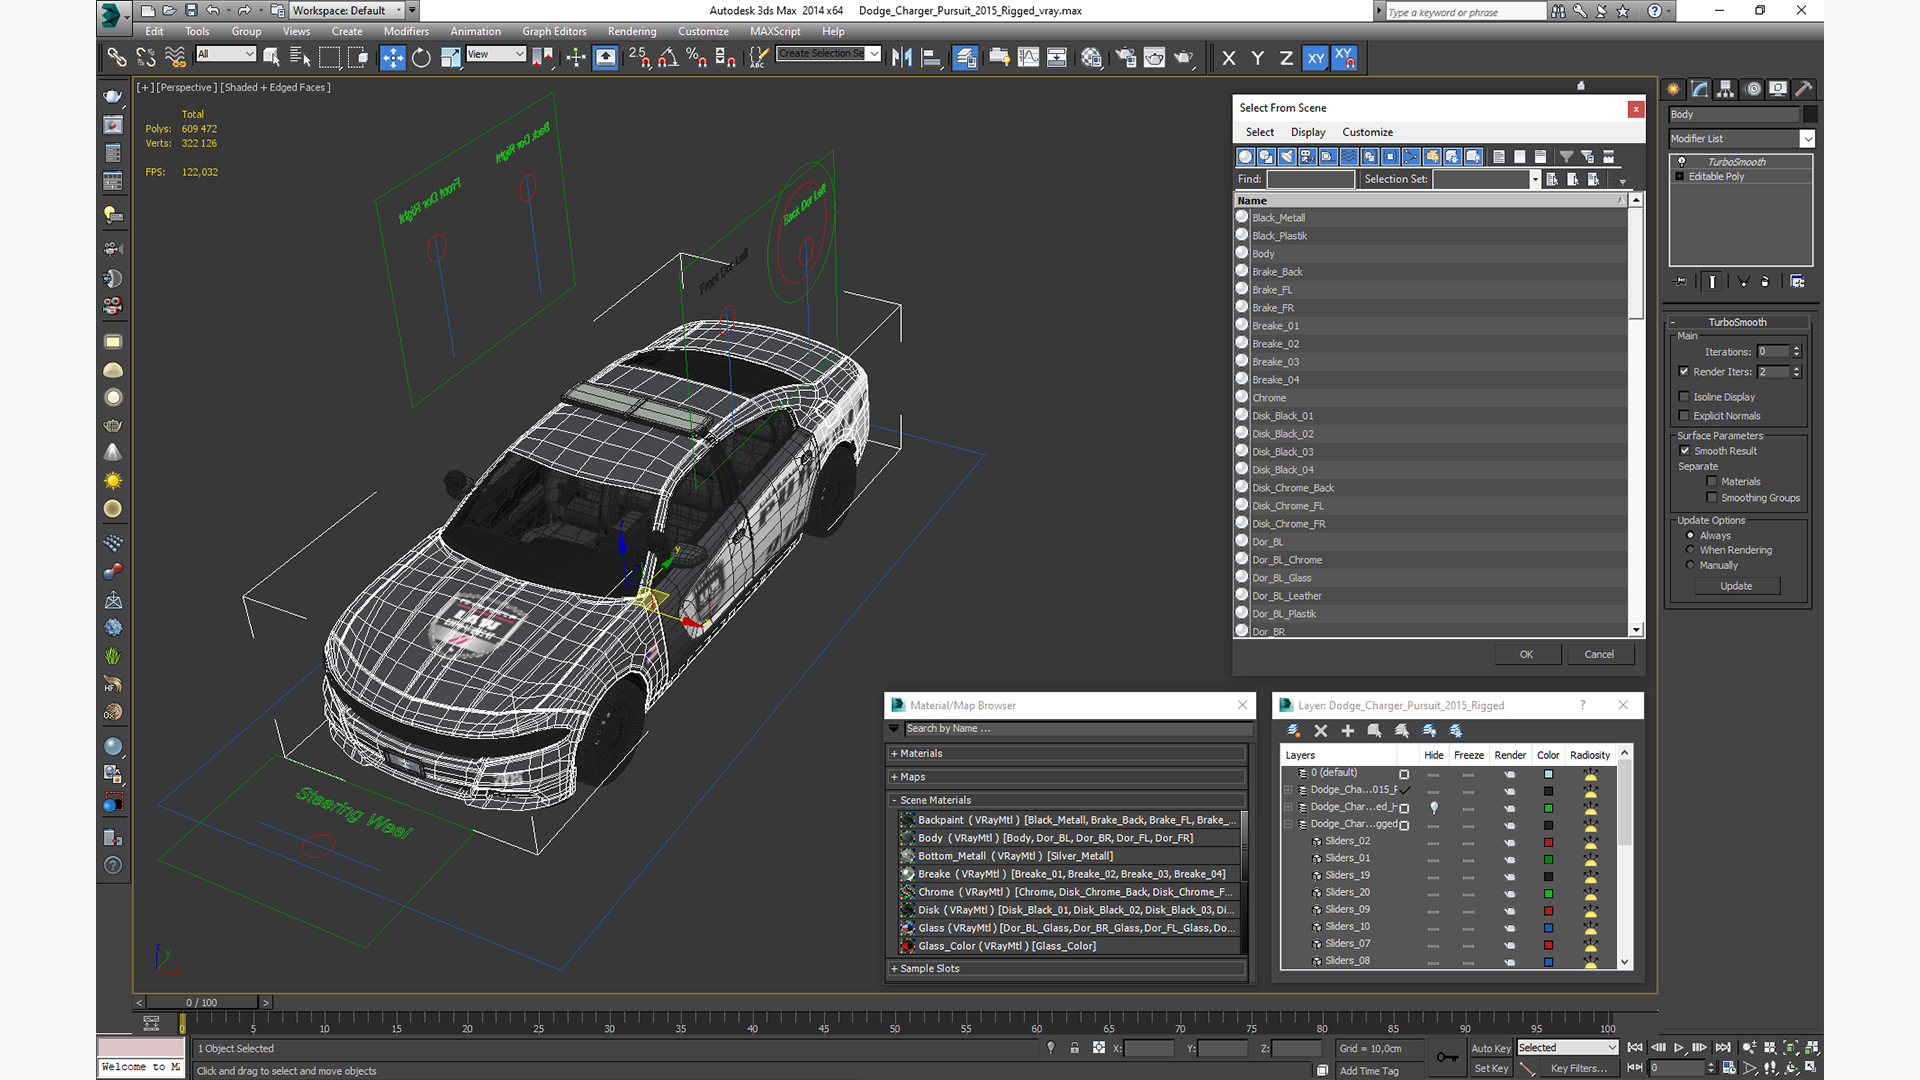Toggle TurboSmooth modifier lightbulb
1920x1080 pixels.
coord(1681,162)
